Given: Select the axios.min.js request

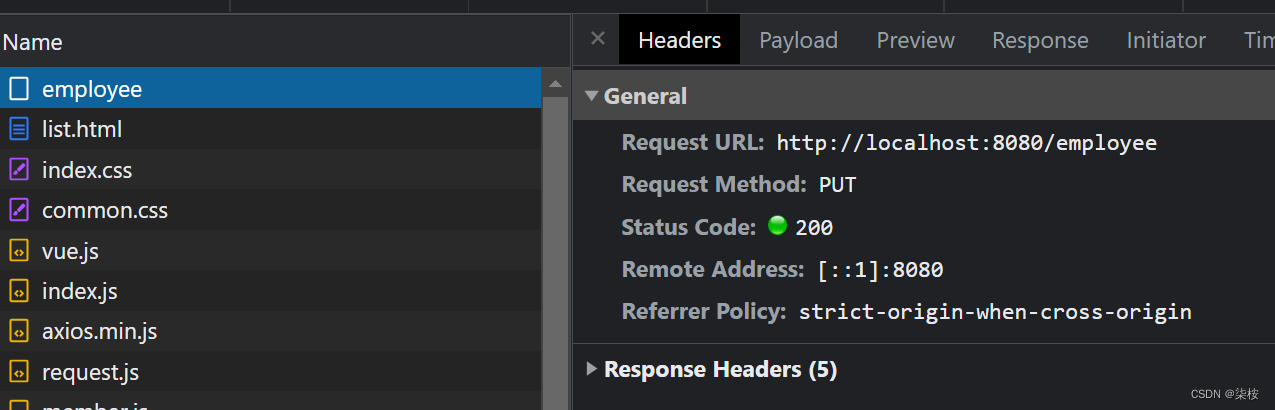Looking at the screenshot, I should coord(271,331).
